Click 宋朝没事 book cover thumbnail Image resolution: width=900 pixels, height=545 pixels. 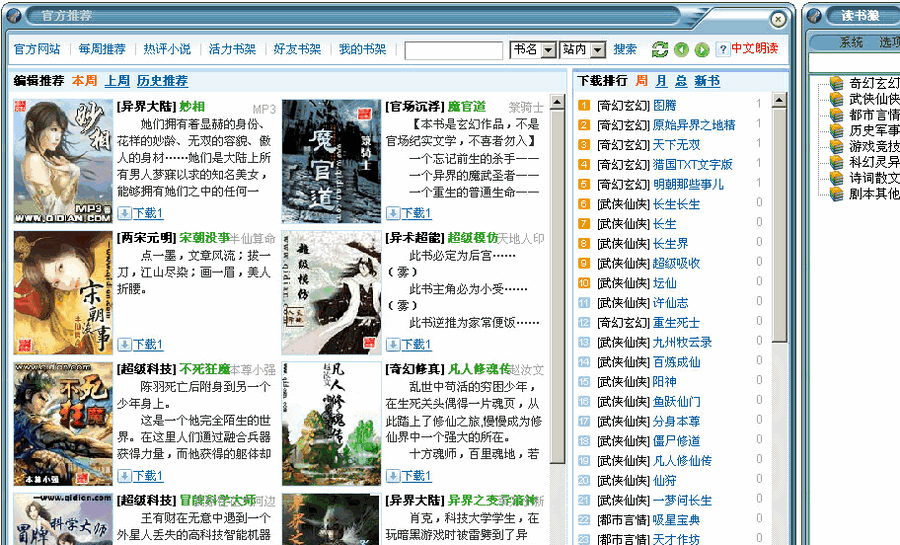pyautogui.click(x=63, y=293)
